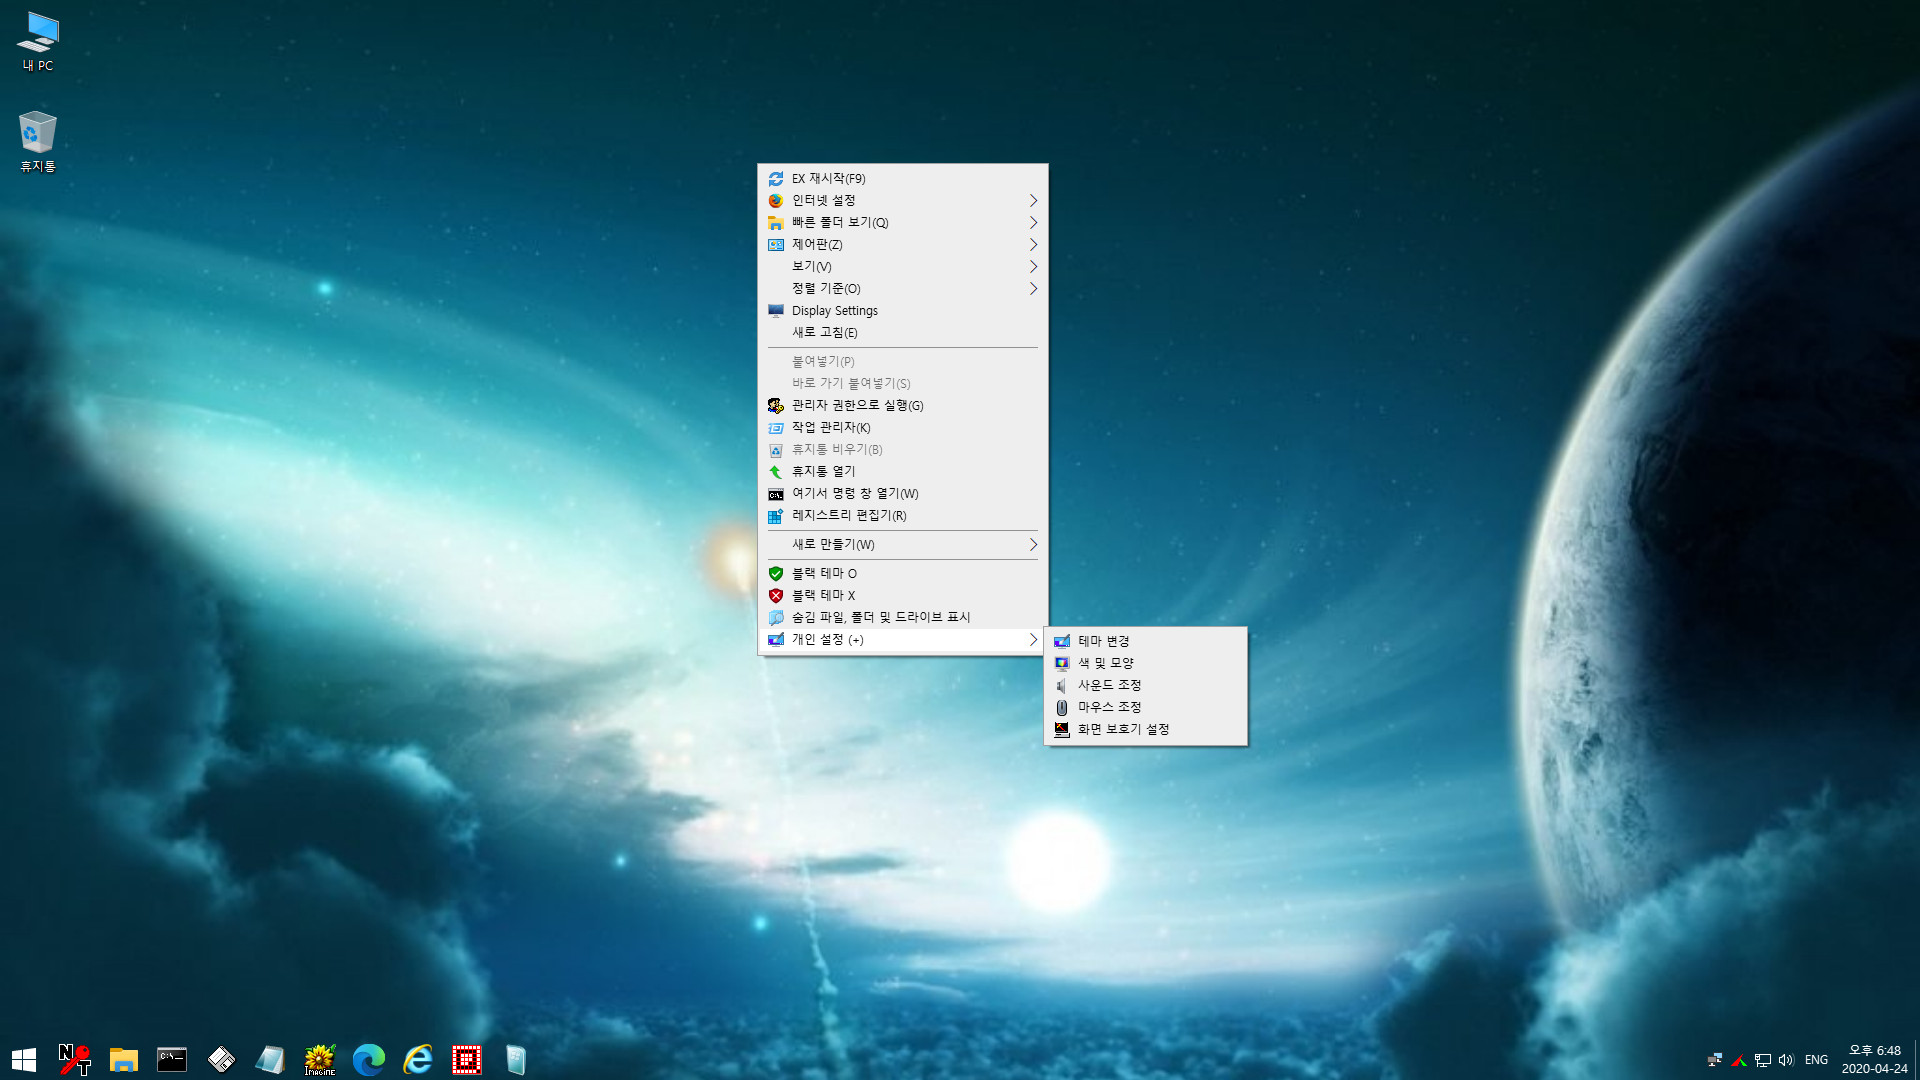1920x1080 pixels.
Task: Open the red square pattern taskbar icon
Action: (x=466, y=1060)
